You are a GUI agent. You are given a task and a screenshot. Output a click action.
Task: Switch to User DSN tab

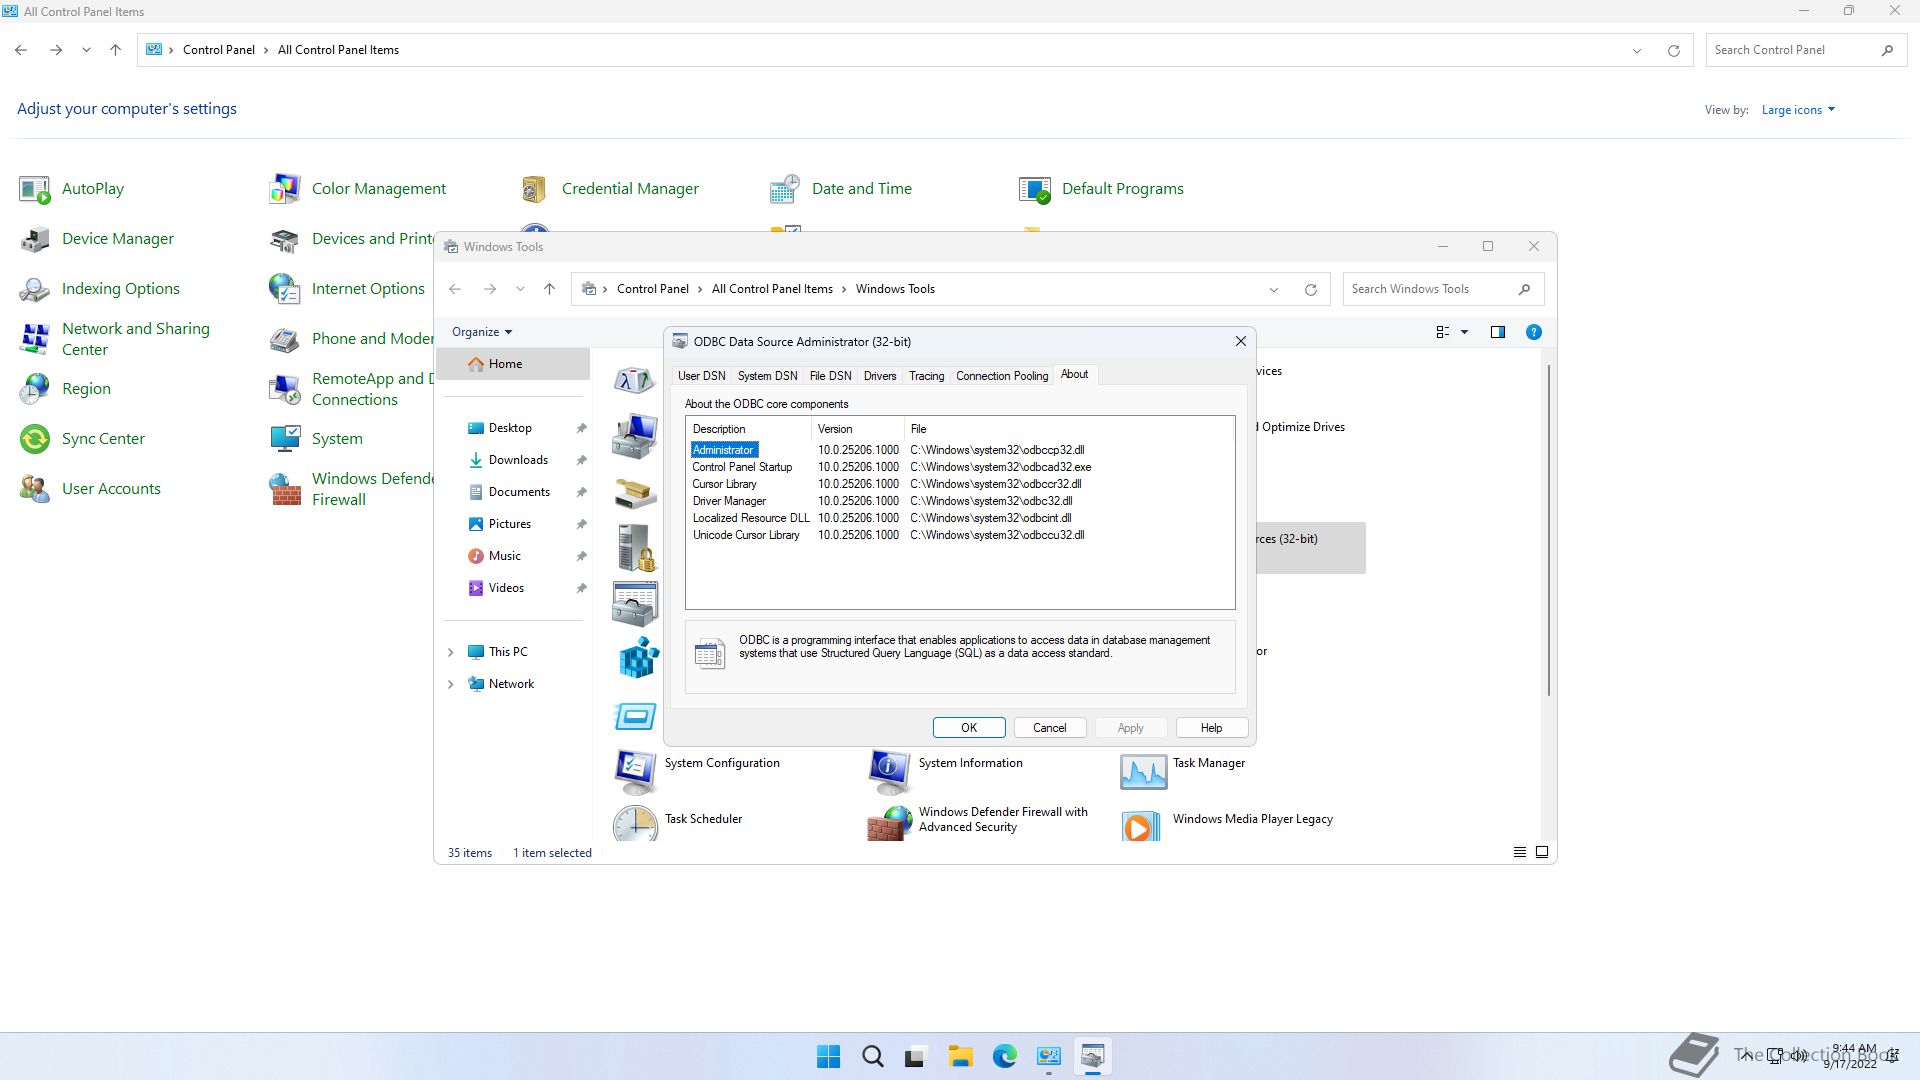(701, 376)
